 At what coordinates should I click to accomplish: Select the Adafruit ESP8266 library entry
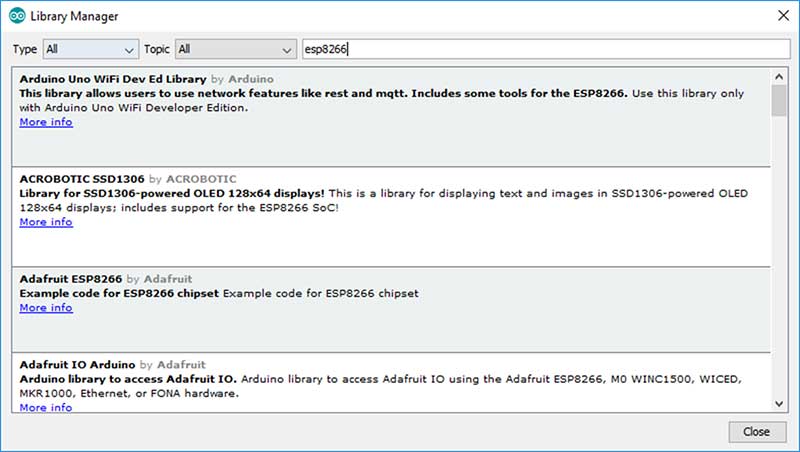(390, 330)
